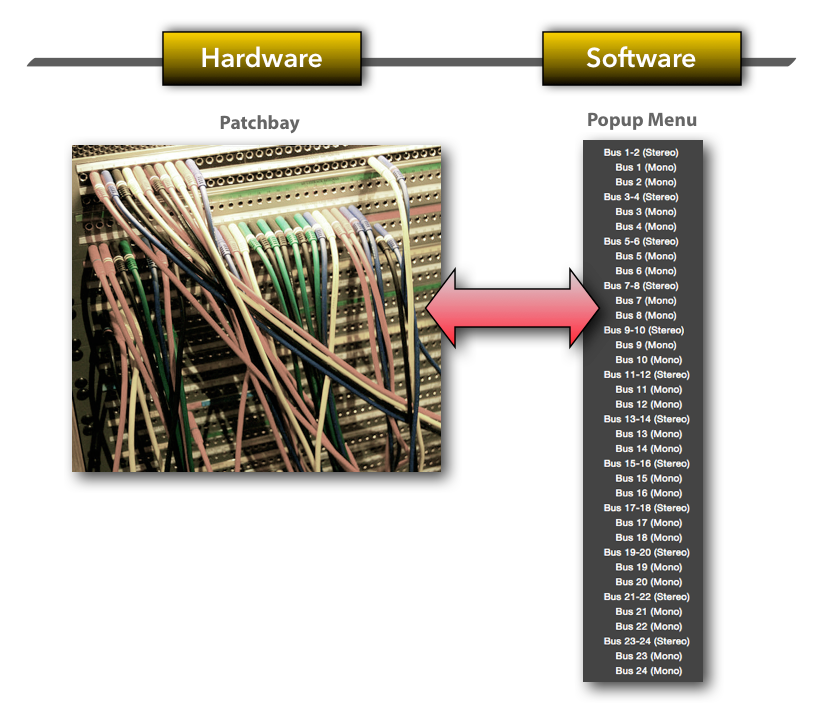Click the Patchbay caption text
The width and height of the screenshot is (824, 714).
pos(260,123)
